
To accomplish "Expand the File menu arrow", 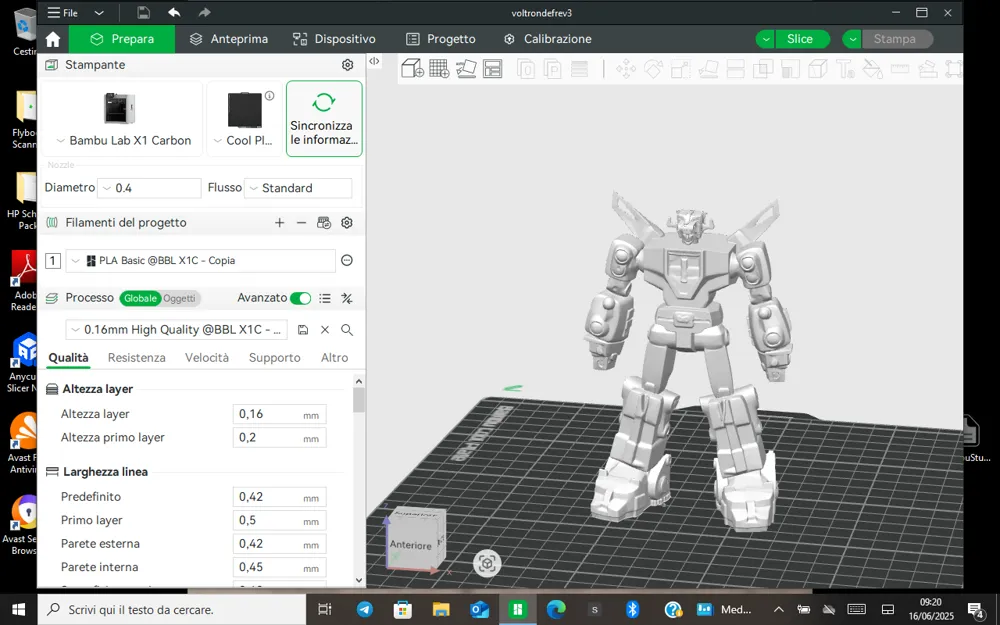I will point(99,13).
